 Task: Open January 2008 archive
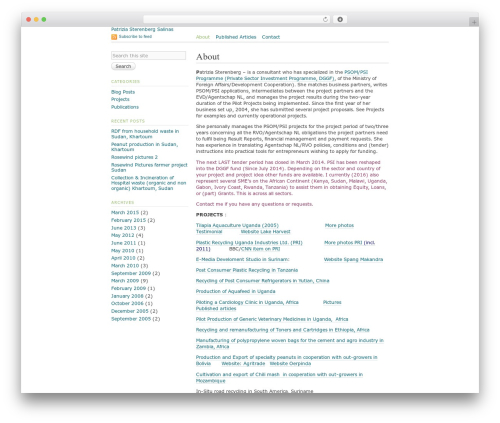tap(127, 296)
